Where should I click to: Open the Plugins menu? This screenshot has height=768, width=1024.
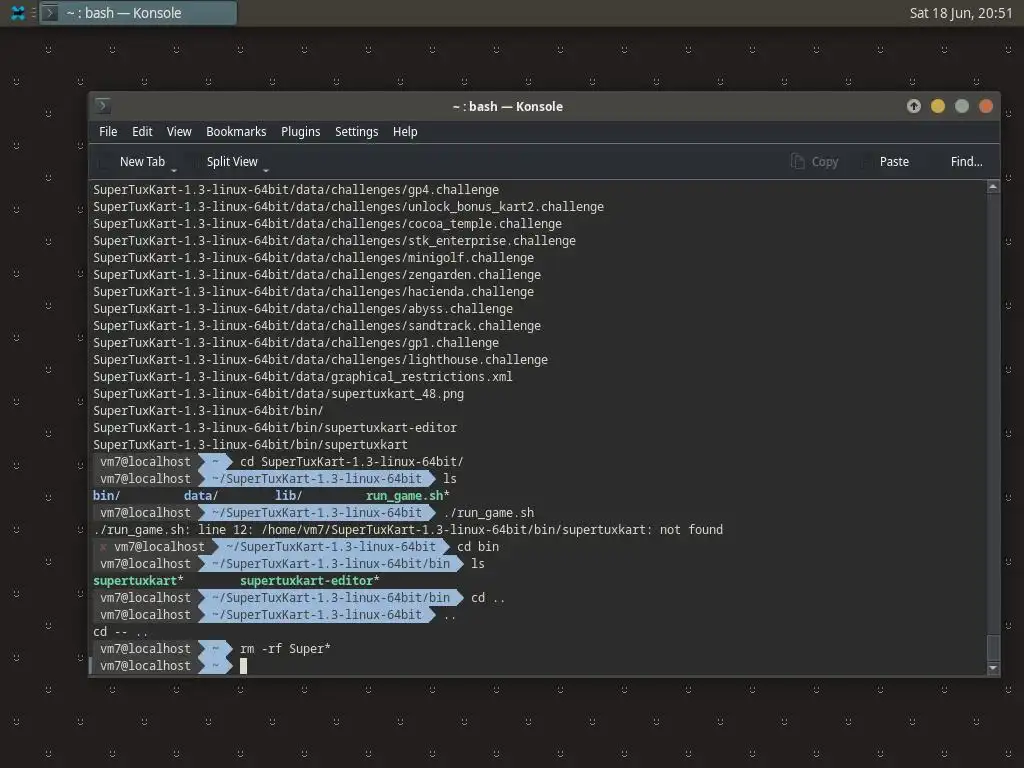pyautogui.click(x=300, y=132)
